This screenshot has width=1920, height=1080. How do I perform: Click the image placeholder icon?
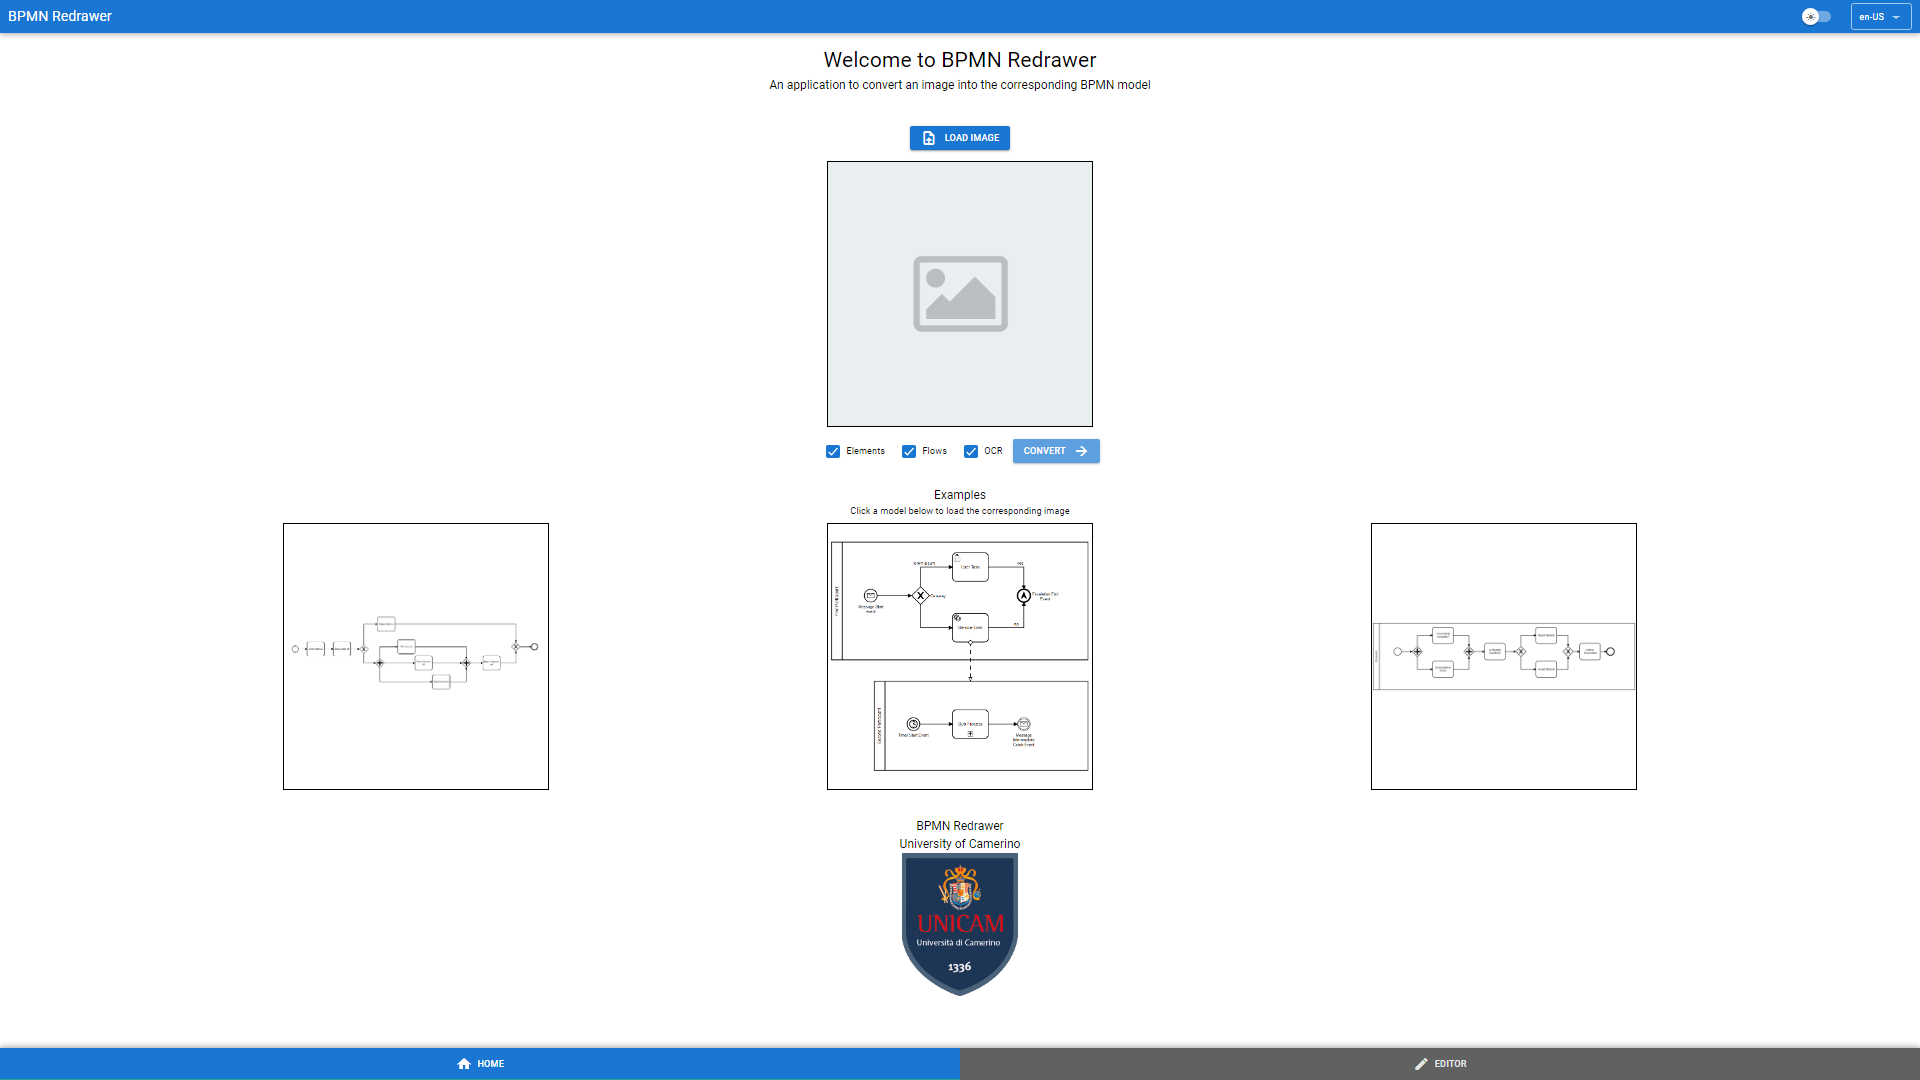coord(960,294)
